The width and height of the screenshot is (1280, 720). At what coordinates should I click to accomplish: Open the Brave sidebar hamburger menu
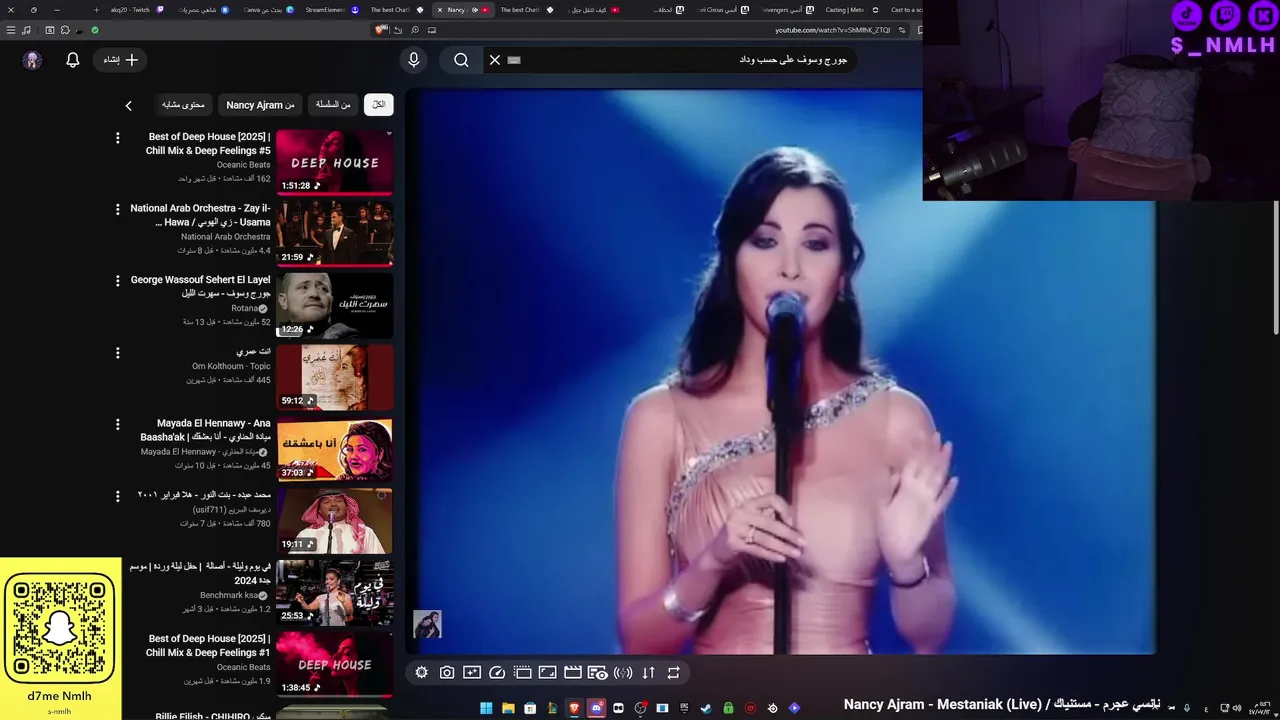pyautogui.click(x=11, y=30)
